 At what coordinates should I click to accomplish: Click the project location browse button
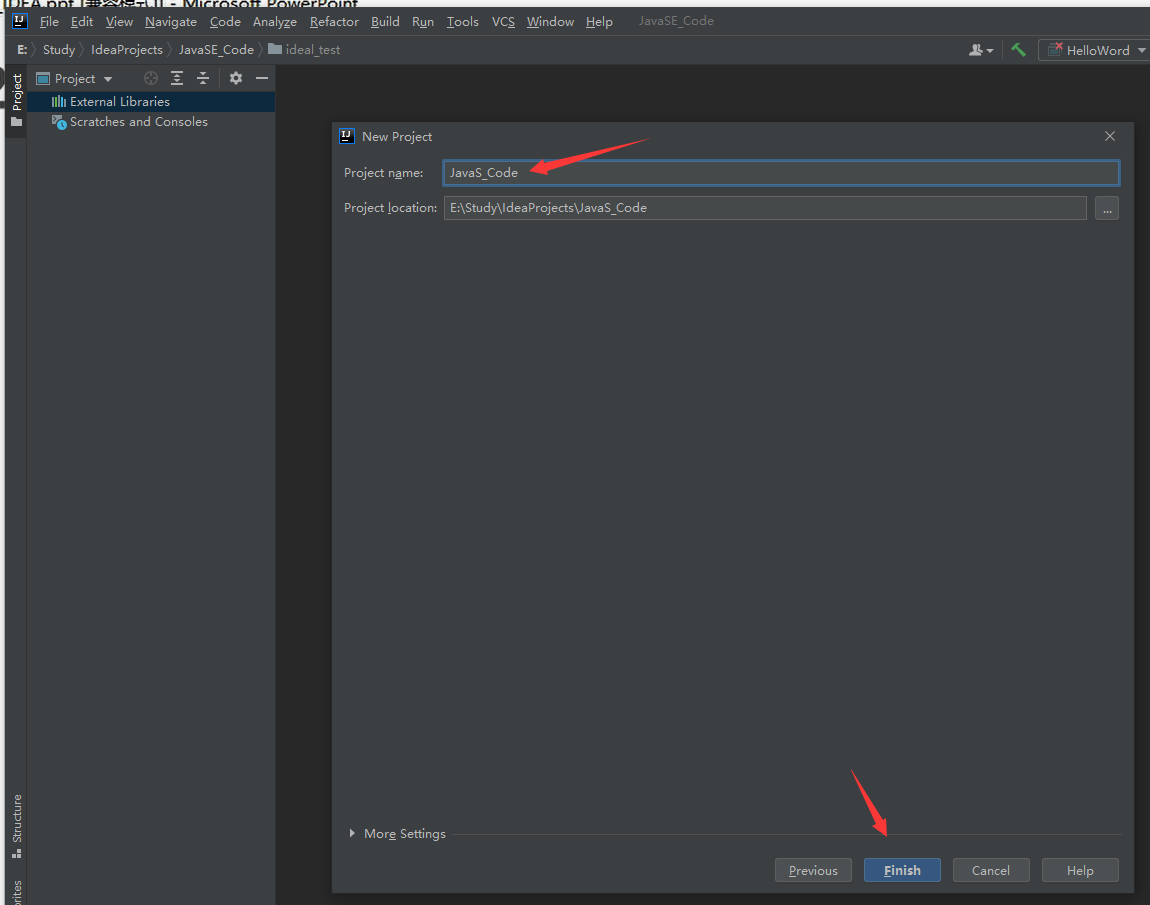click(1106, 208)
